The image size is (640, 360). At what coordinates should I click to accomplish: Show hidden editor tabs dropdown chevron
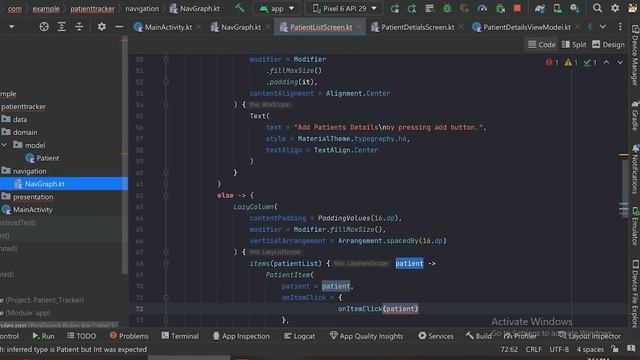pos(603,27)
